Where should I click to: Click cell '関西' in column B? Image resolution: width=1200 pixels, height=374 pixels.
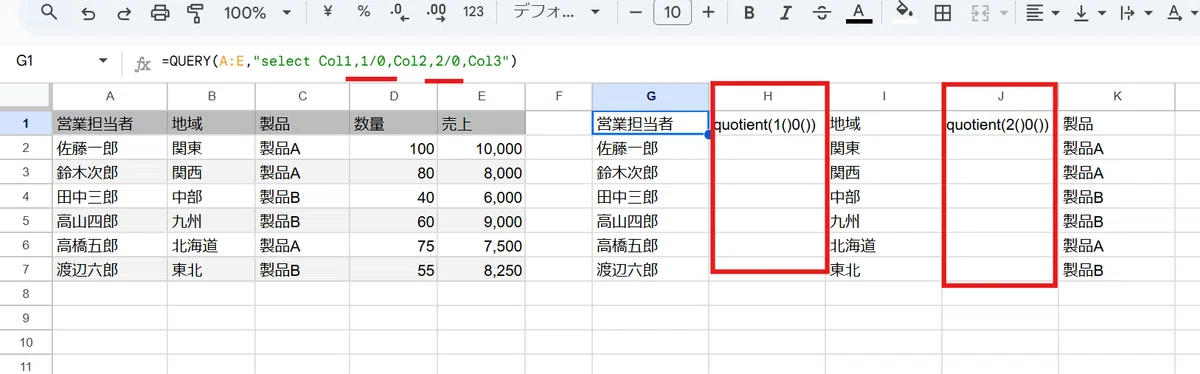(x=211, y=173)
